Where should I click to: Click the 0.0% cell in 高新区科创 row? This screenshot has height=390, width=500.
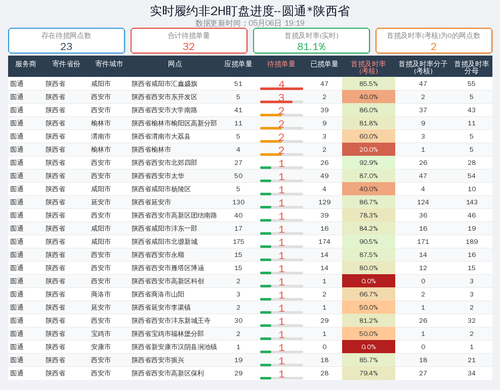(x=368, y=281)
